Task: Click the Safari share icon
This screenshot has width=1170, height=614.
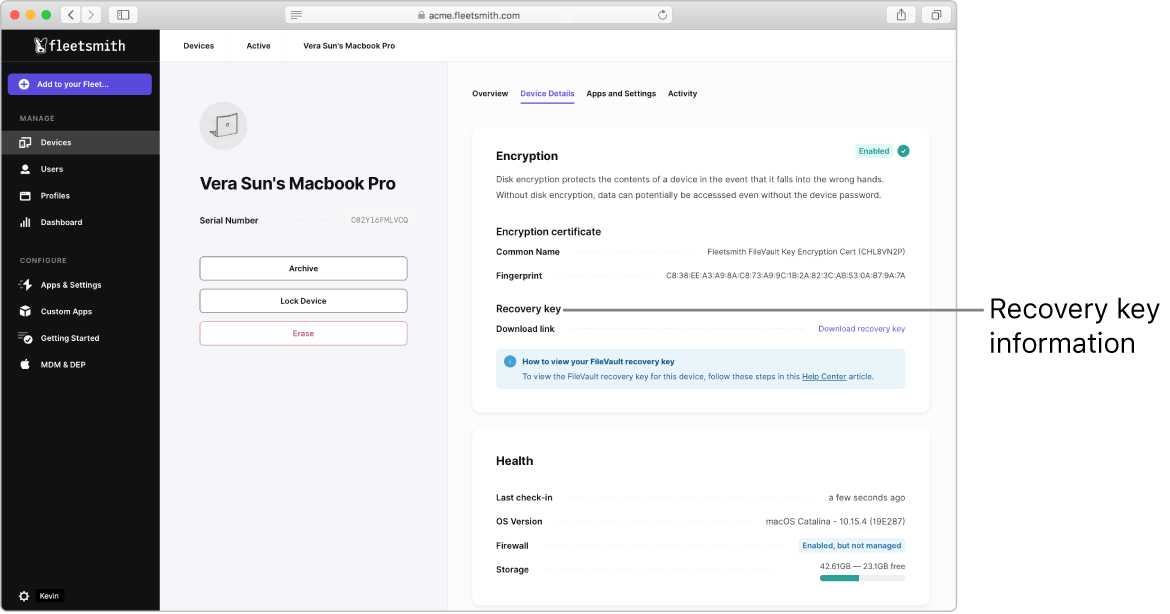Action: pos(901,15)
